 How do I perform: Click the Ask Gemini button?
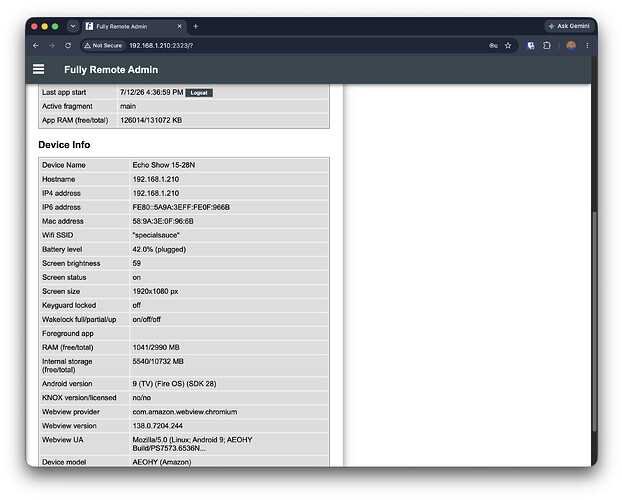pos(569,26)
